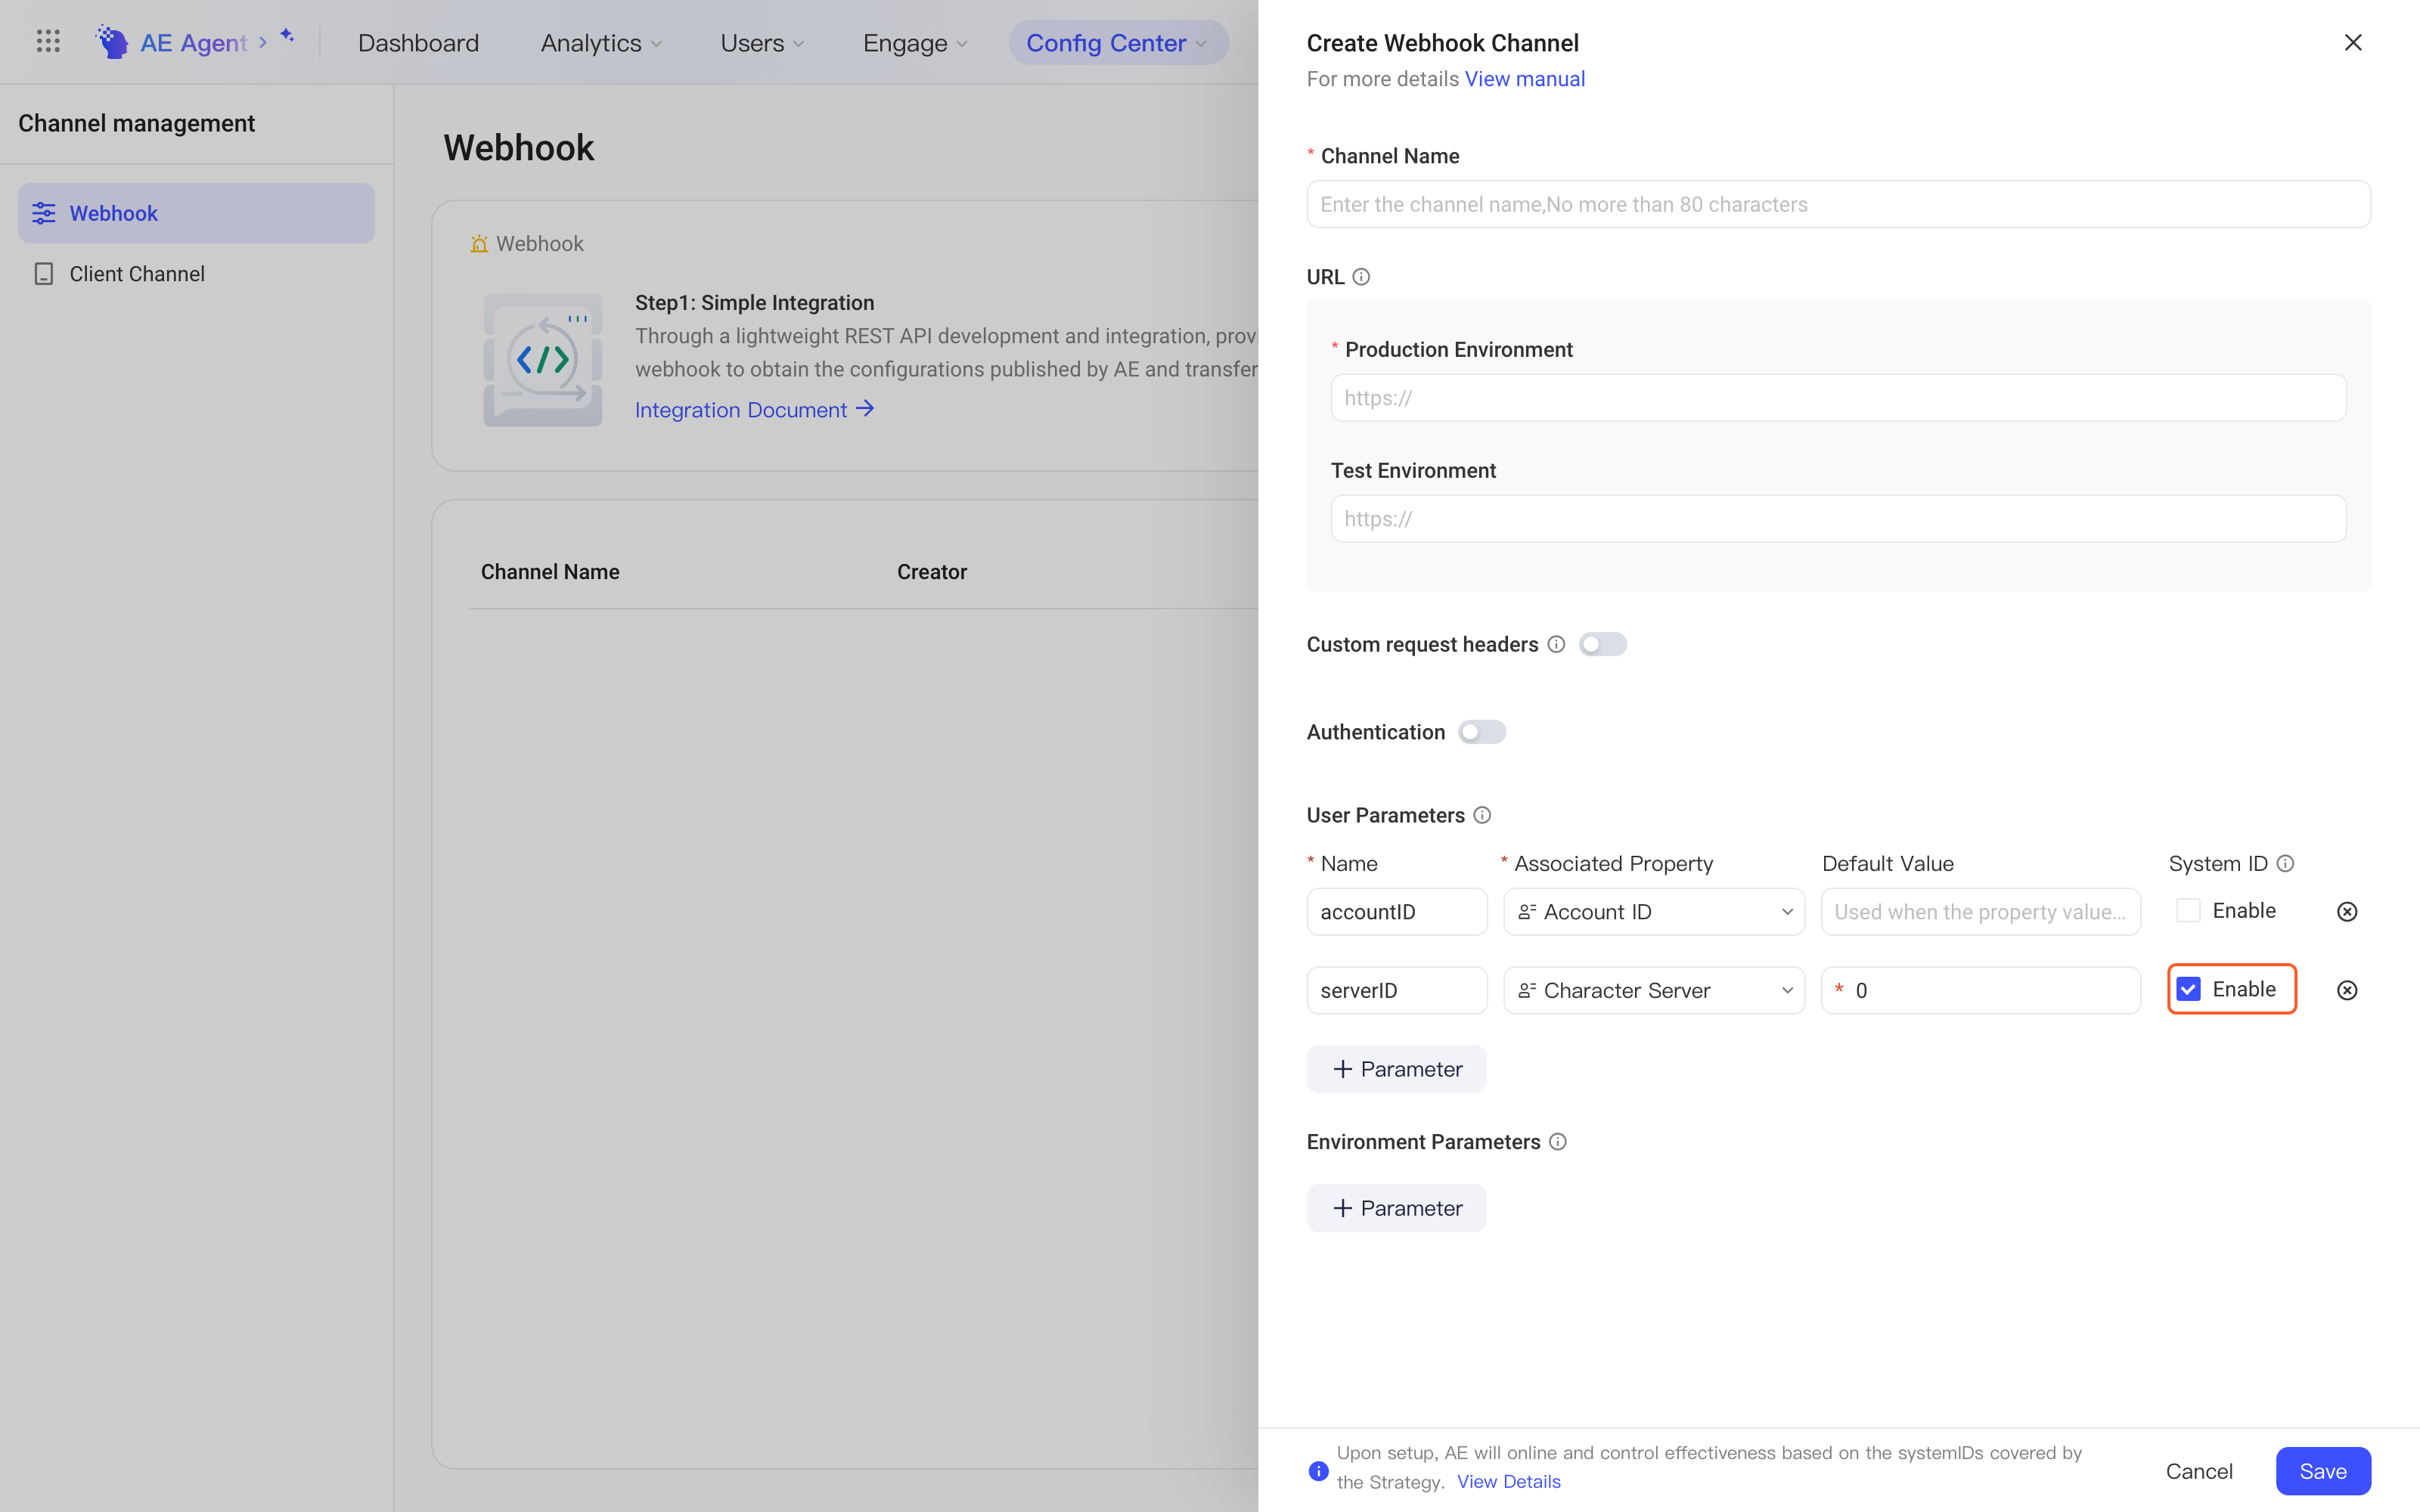This screenshot has height=1512, width=2420.
Task: Click the Environment Parameters info icon
Action: [1558, 1142]
